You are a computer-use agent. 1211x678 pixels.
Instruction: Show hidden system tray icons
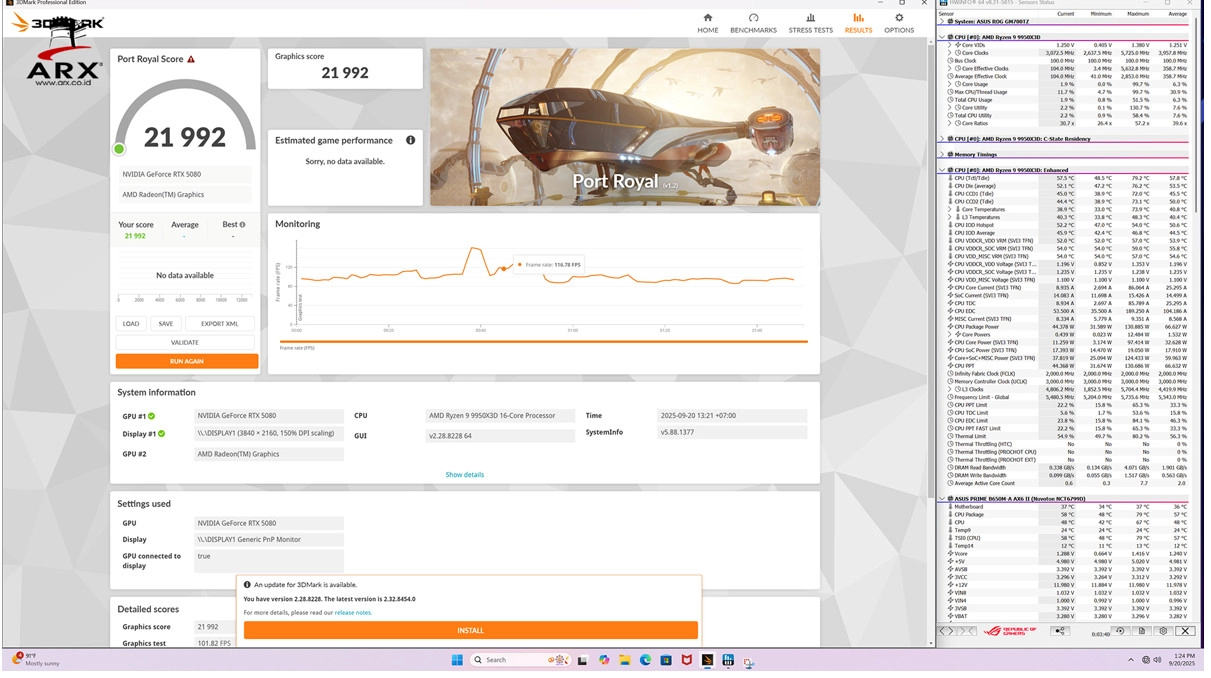click(1131, 660)
